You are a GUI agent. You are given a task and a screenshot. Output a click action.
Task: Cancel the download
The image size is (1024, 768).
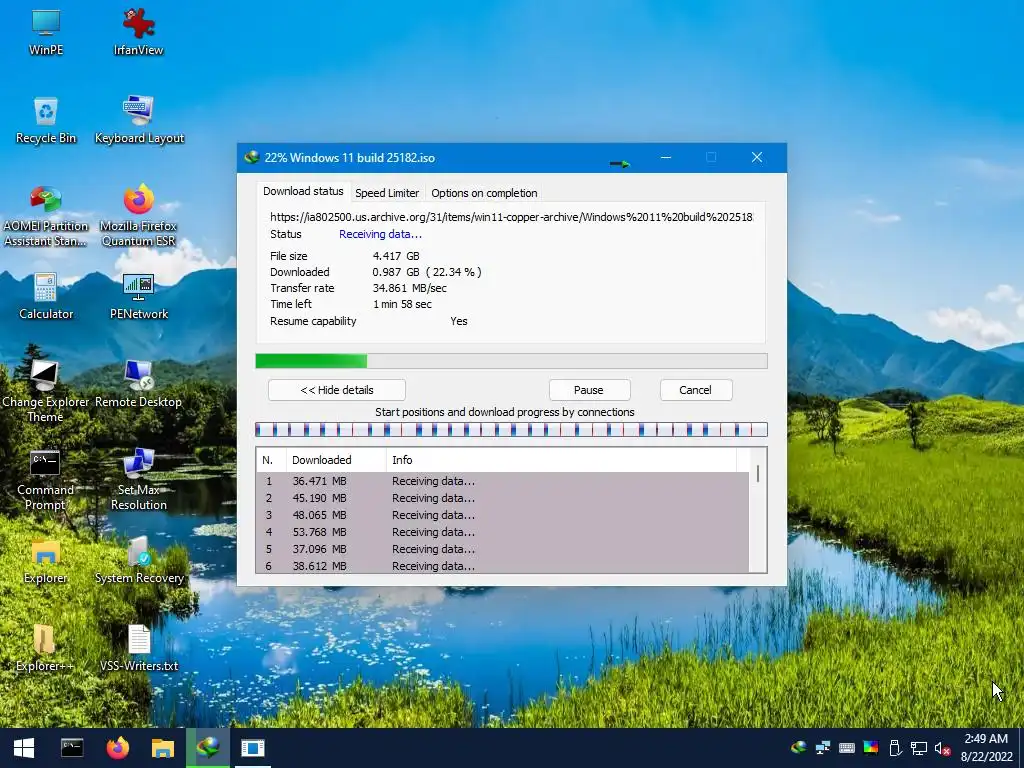coord(696,390)
